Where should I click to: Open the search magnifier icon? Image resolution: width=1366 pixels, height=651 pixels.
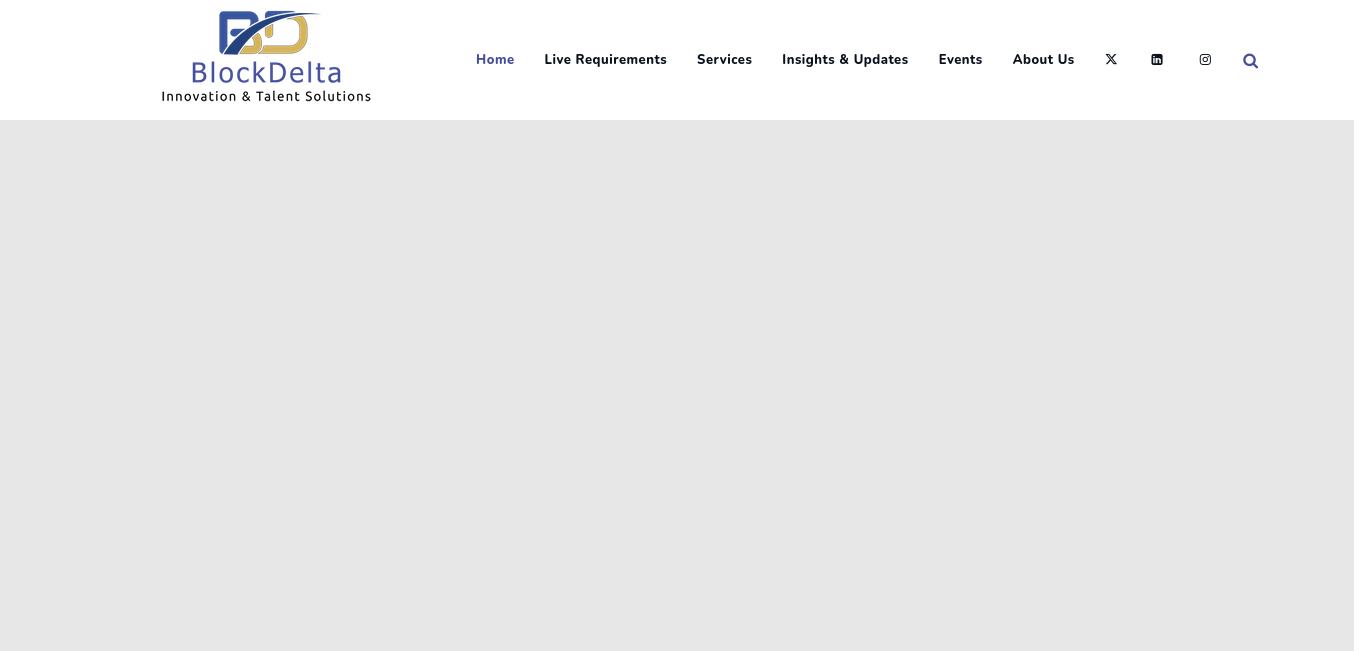coord(1250,61)
